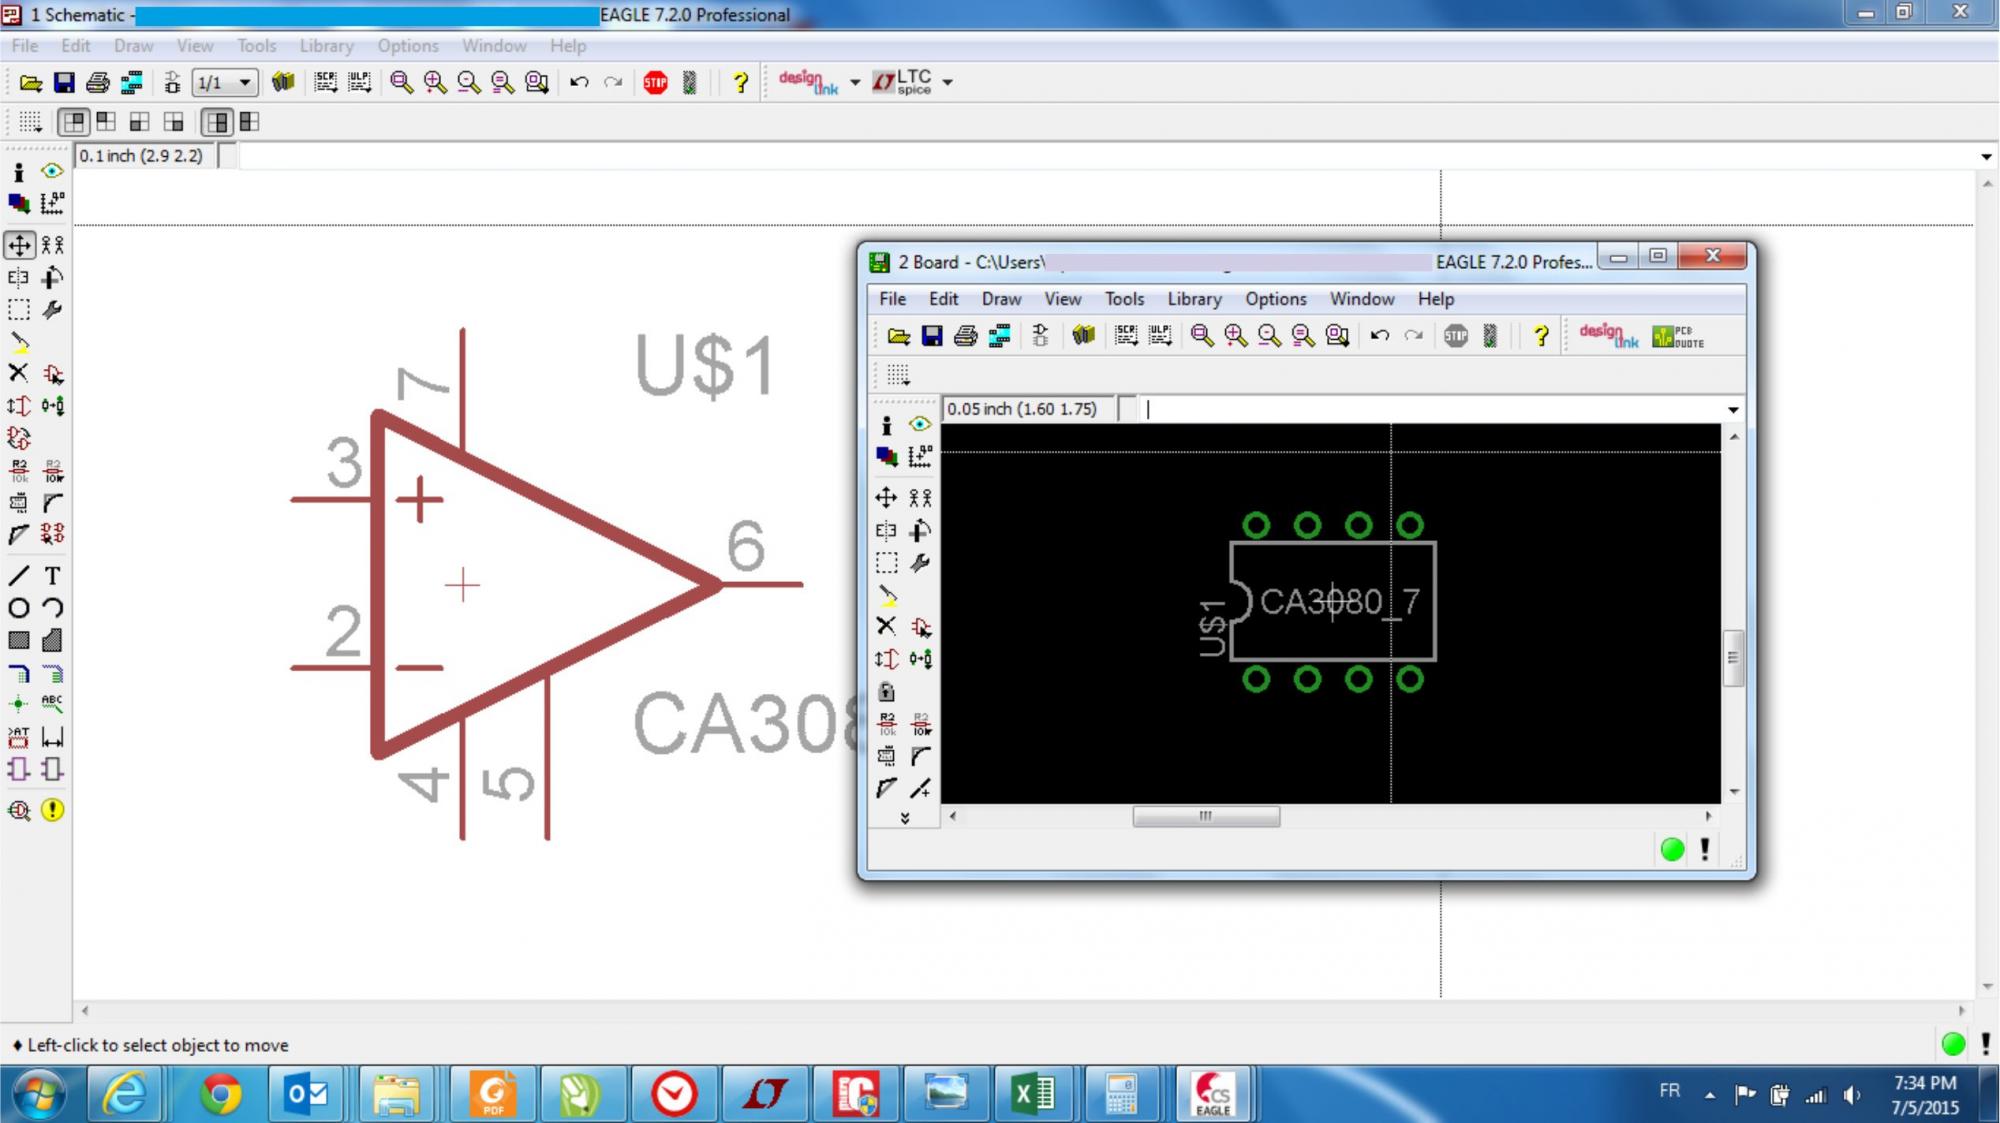The image size is (2000, 1123).
Task: Toggle the Board grid button
Action: point(897,375)
